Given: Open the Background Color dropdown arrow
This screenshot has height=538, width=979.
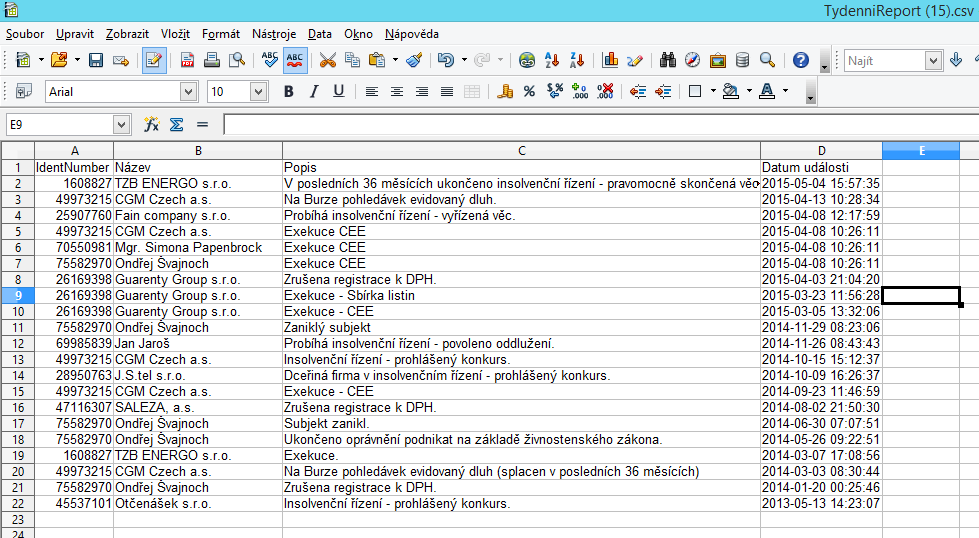Looking at the screenshot, I should (x=749, y=92).
